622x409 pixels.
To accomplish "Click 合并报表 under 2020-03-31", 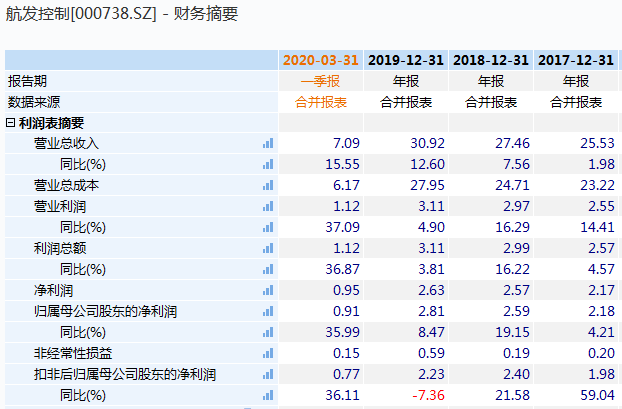I will coord(321,102).
